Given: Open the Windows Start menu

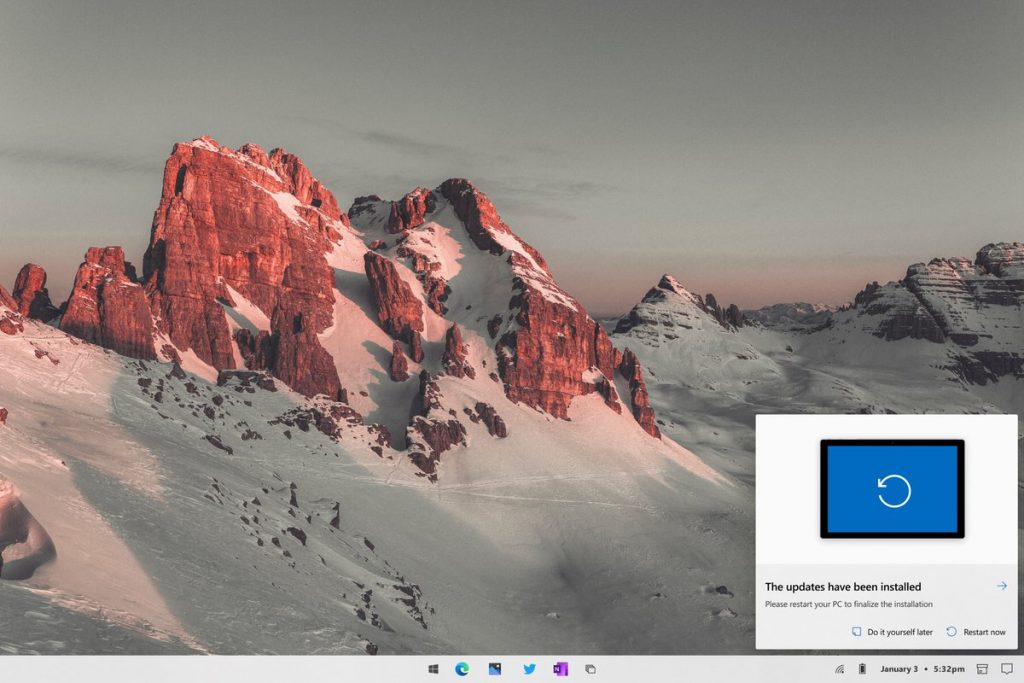Looking at the screenshot, I should [434, 669].
